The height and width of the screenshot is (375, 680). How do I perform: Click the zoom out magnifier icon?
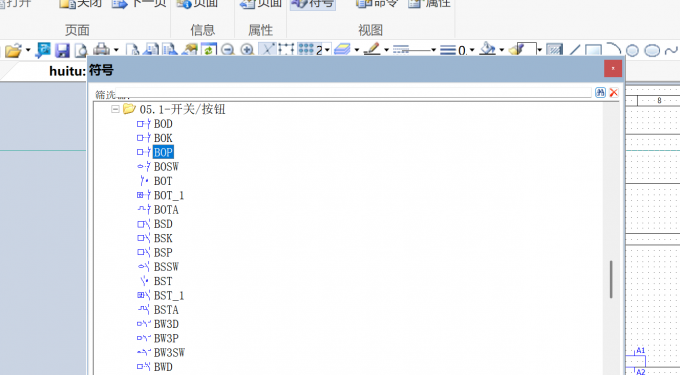pos(227,50)
